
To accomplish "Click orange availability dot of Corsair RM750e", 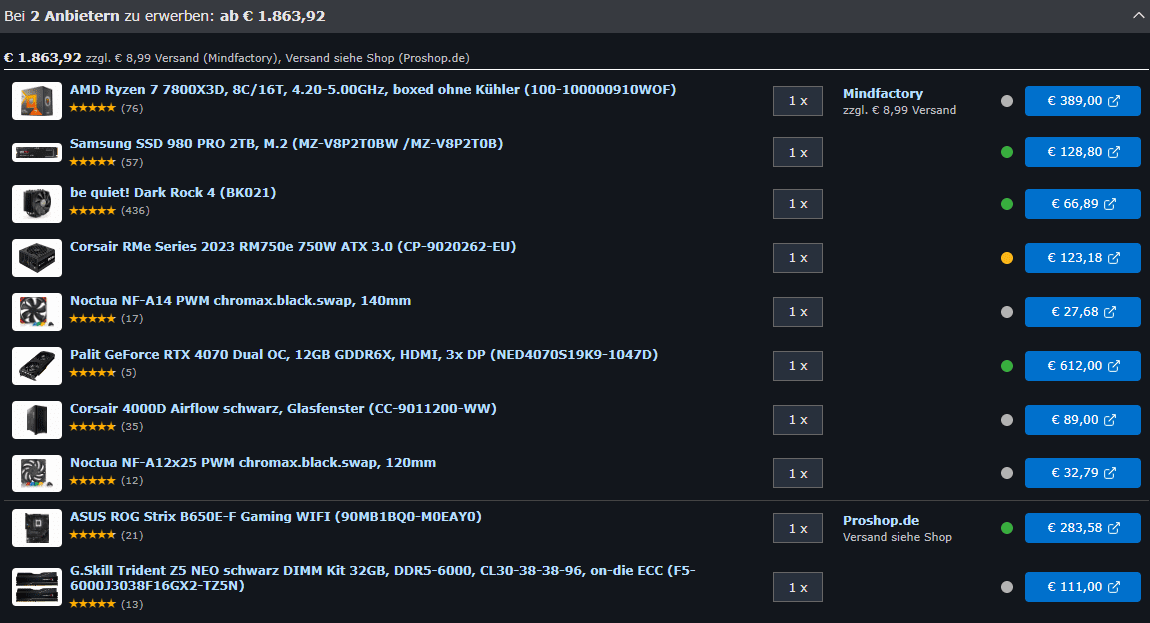I will [x=1007, y=258].
